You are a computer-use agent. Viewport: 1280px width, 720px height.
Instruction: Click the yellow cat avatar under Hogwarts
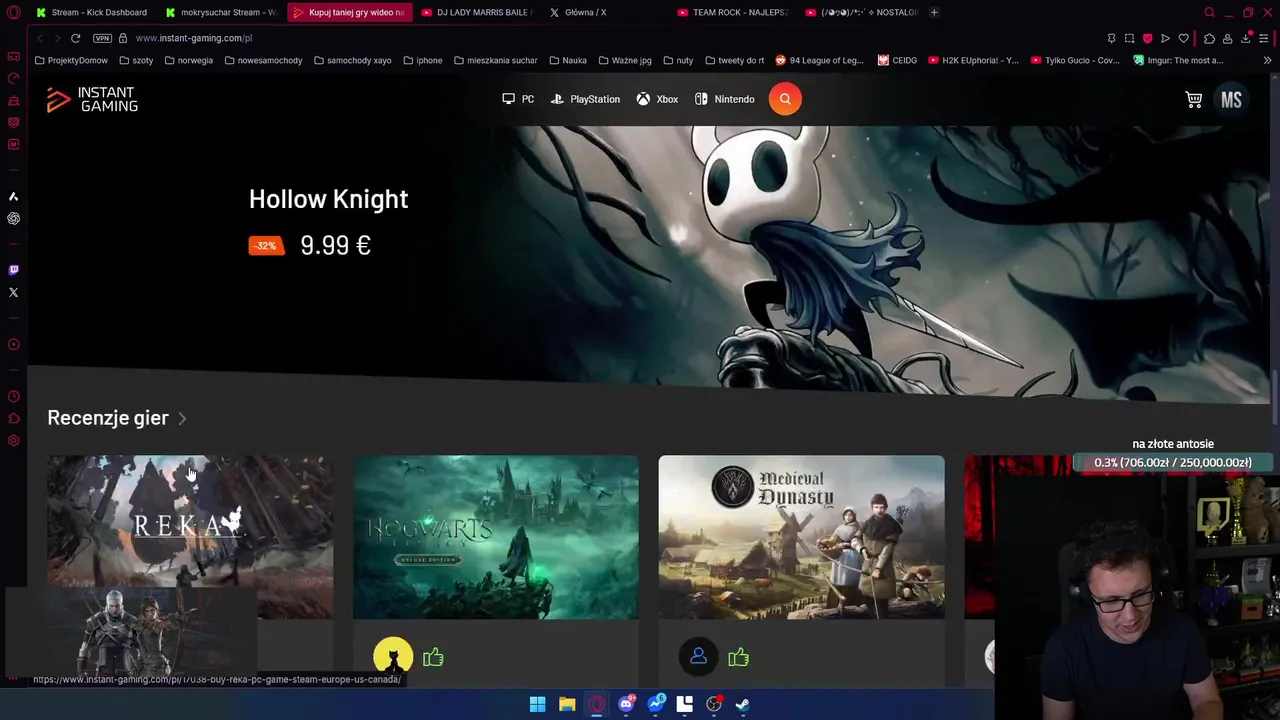point(393,657)
